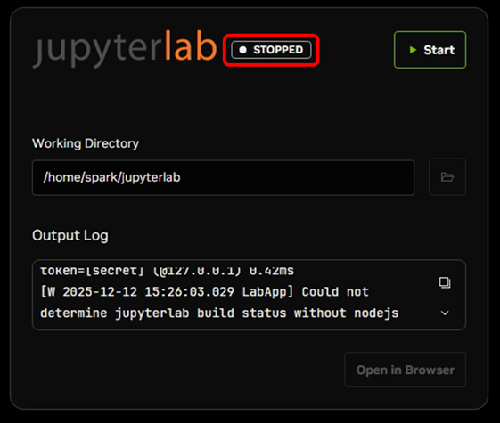This screenshot has height=423, width=500.
Task: Click the STOPPED status badge
Action: 271,50
